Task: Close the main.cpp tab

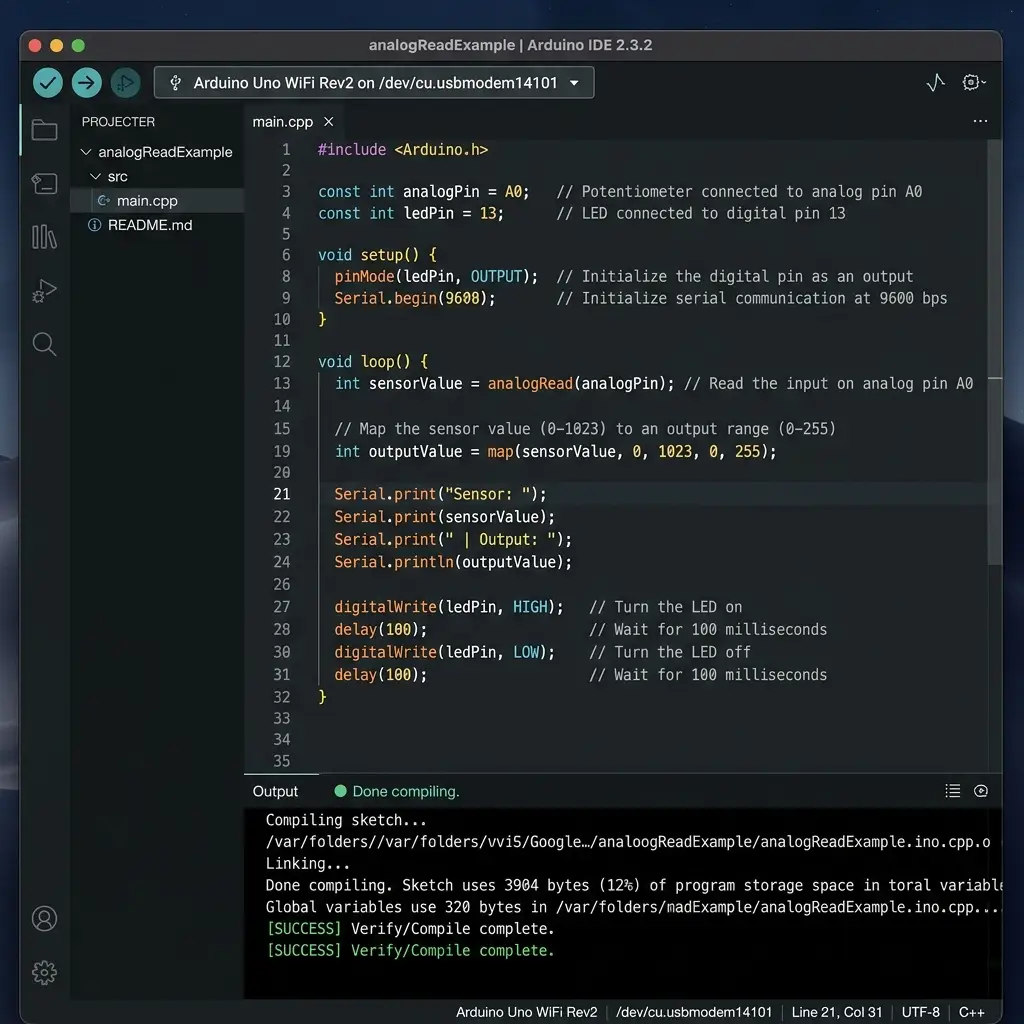Action: pos(328,121)
